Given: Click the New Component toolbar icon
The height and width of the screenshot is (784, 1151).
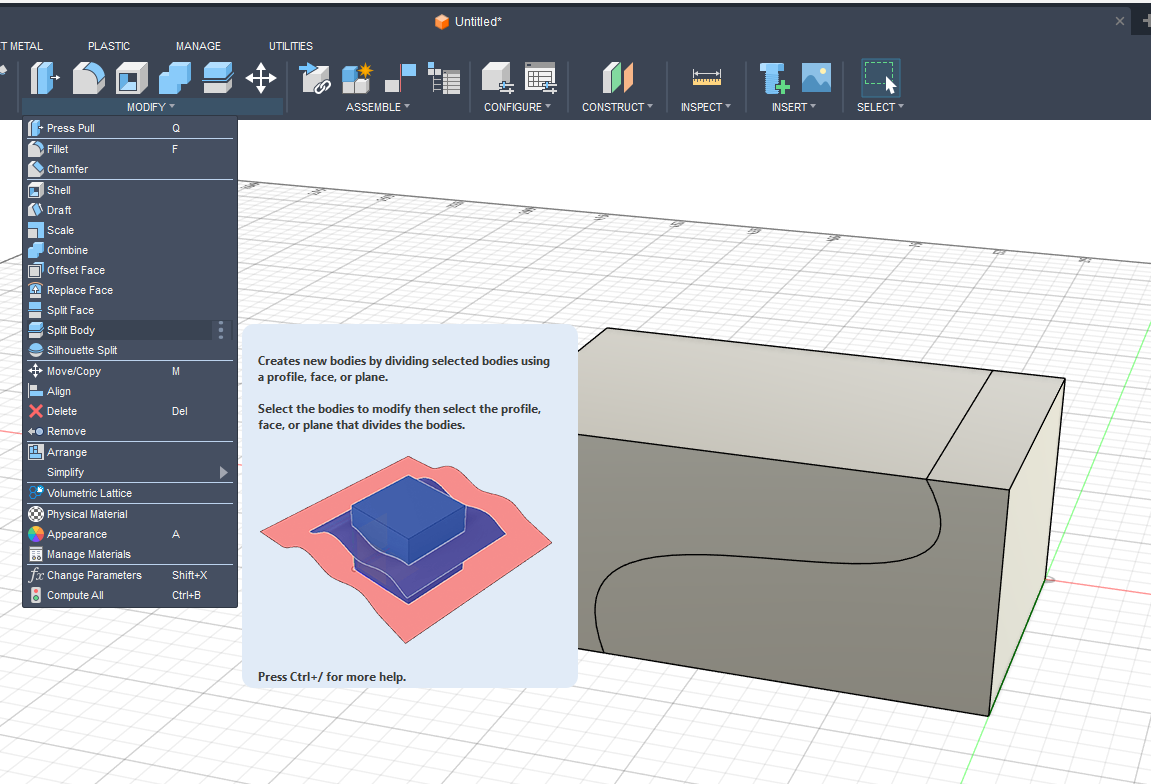Looking at the screenshot, I should (x=357, y=78).
